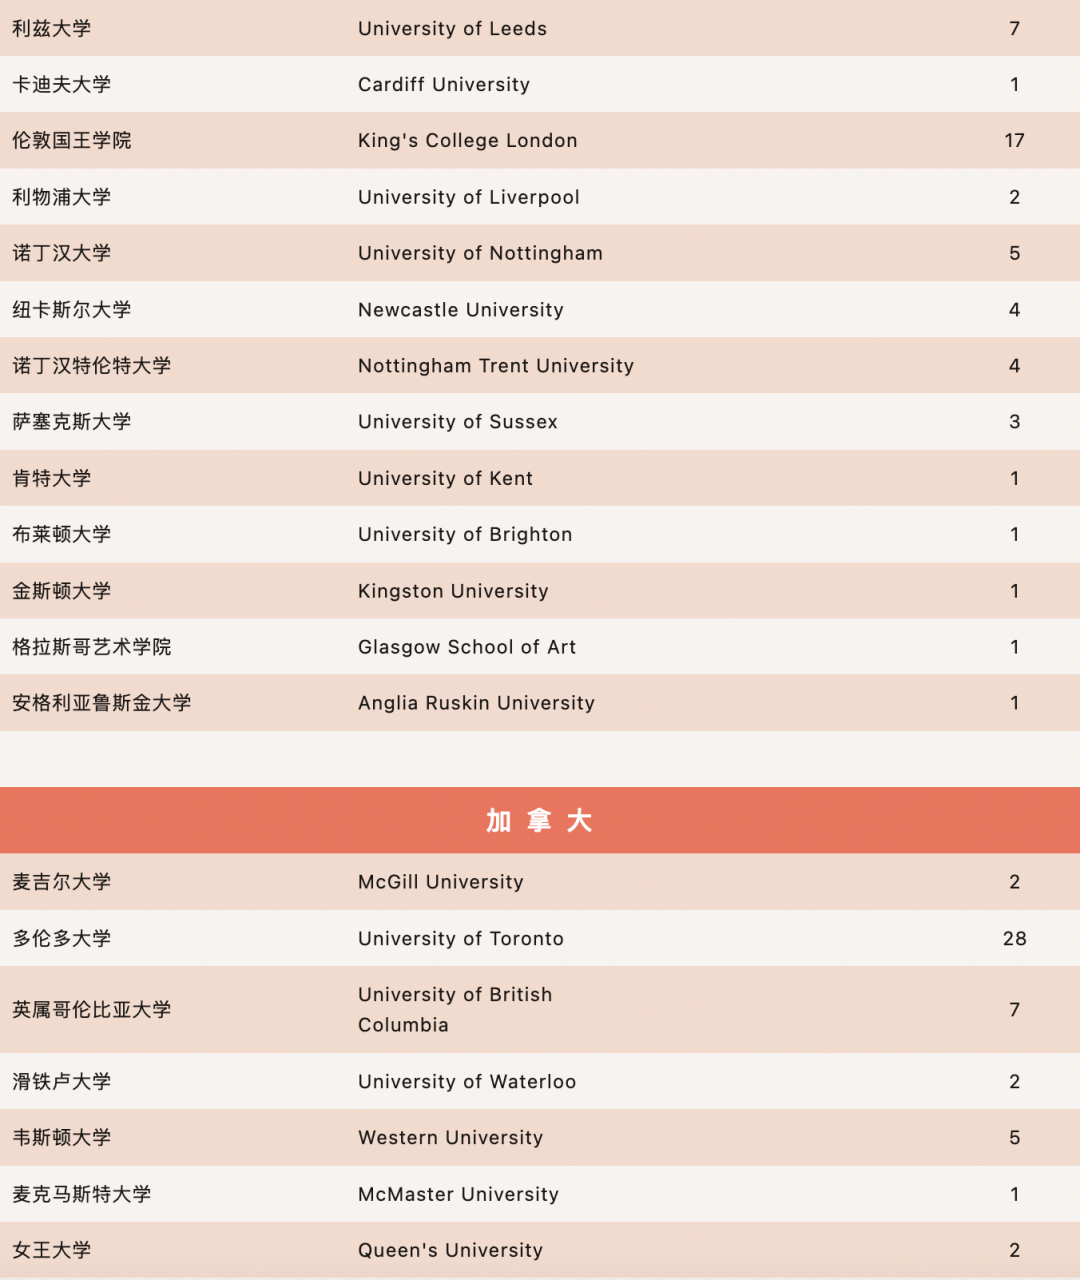Click 'University of British Columbia' cell
The image size is (1080, 1280).
pos(455,1010)
